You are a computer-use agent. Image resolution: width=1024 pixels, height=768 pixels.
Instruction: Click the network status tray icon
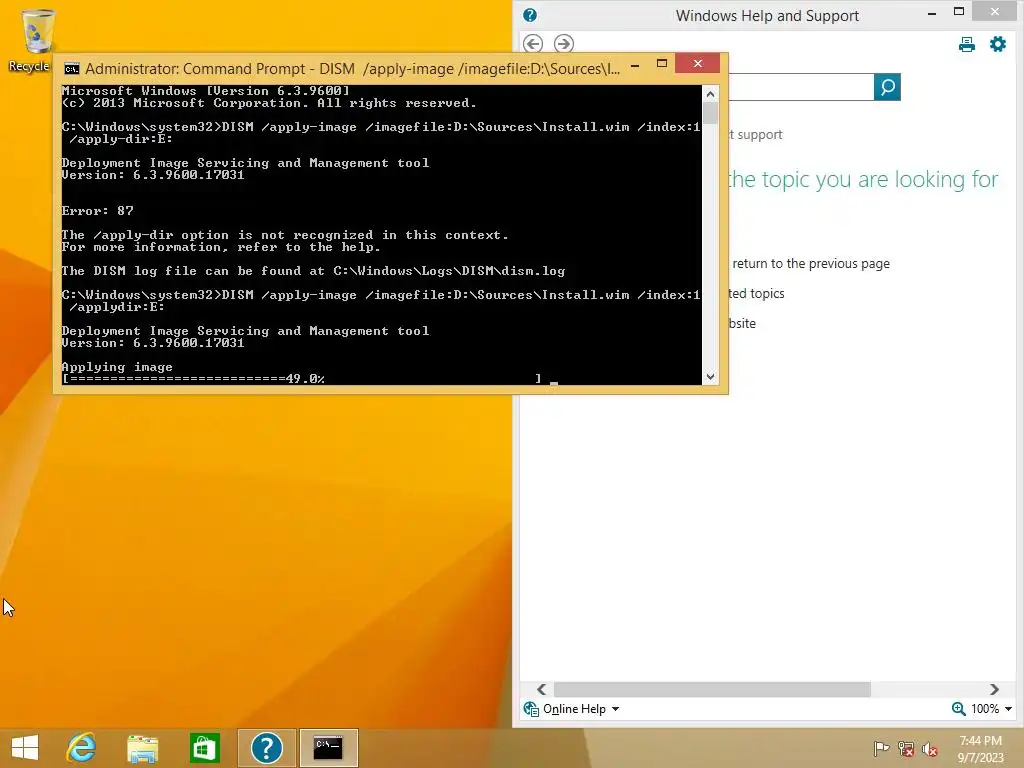(x=906, y=748)
